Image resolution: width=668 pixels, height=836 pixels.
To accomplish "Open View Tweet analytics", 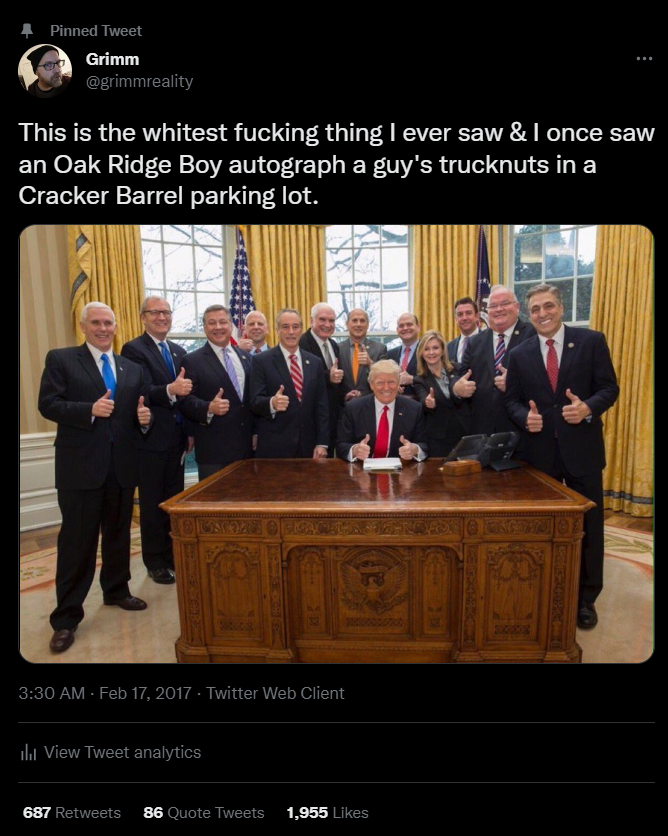I will (122, 752).
